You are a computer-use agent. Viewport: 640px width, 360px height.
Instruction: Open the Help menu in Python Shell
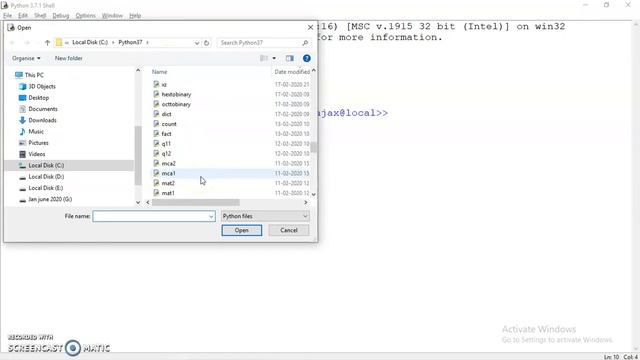tap(135, 16)
